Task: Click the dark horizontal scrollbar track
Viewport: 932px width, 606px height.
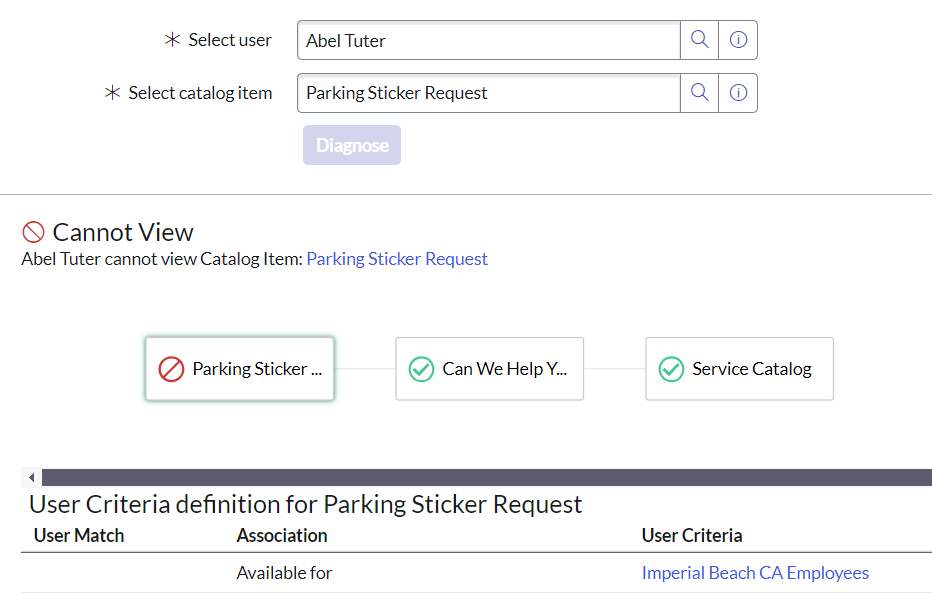Action: coord(480,477)
